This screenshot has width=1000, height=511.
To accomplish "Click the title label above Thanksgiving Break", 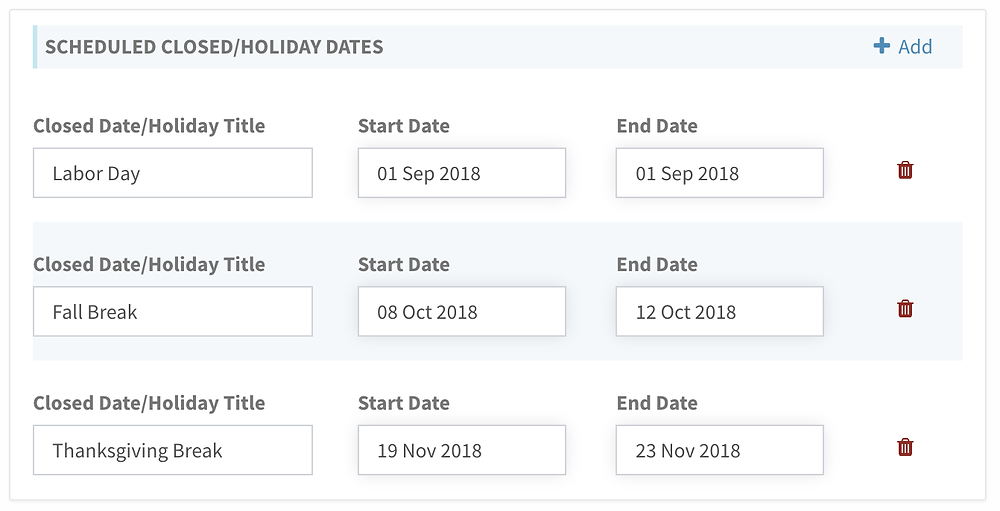I will [149, 403].
